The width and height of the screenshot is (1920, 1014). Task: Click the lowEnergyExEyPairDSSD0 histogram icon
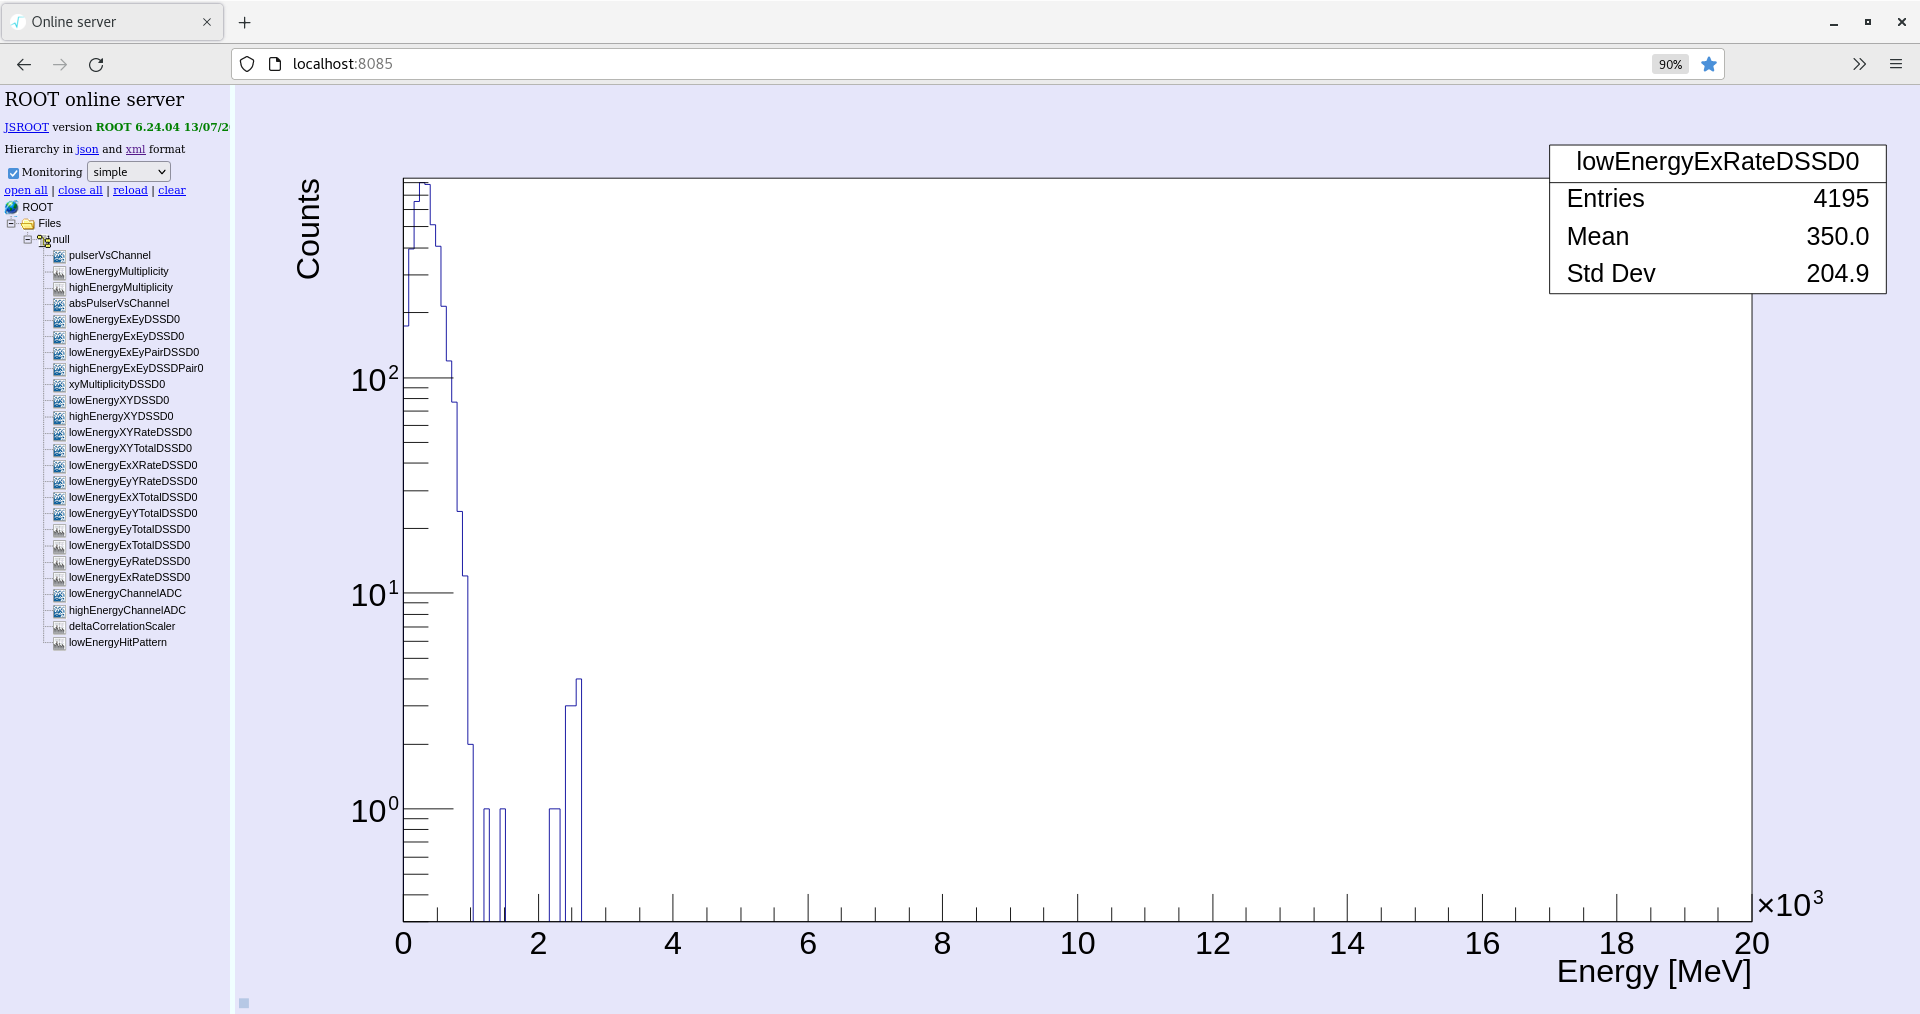click(x=59, y=353)
